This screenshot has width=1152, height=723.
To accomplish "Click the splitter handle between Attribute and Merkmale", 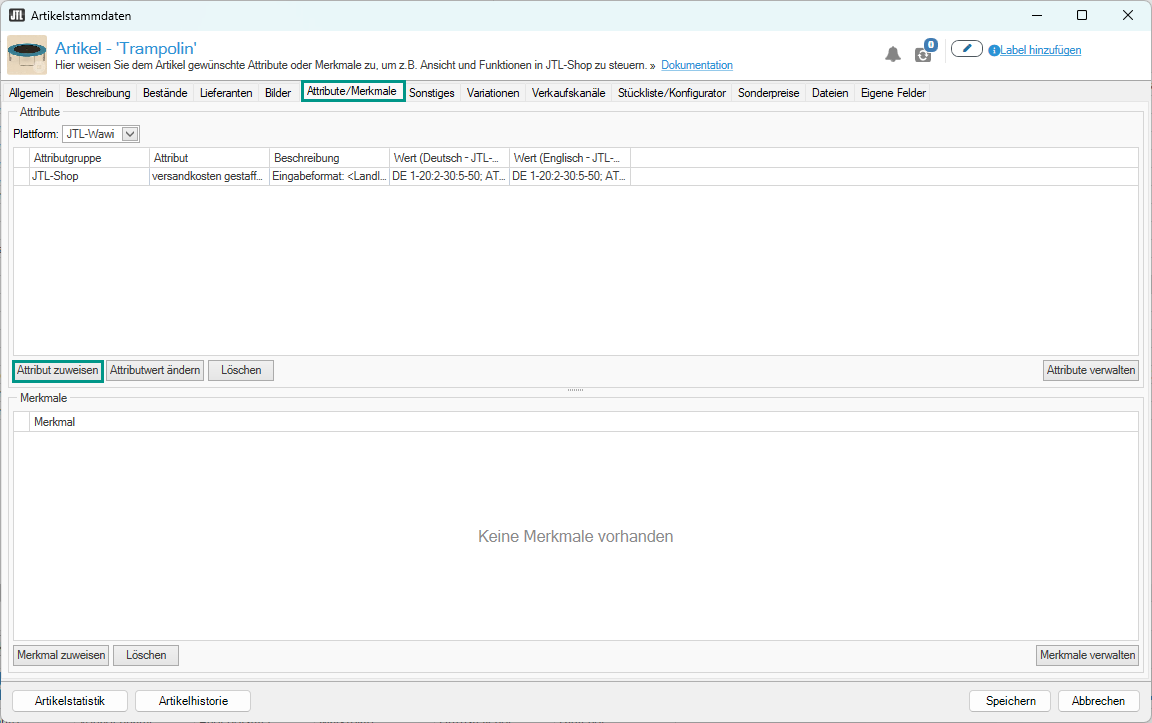I will 575,390.
